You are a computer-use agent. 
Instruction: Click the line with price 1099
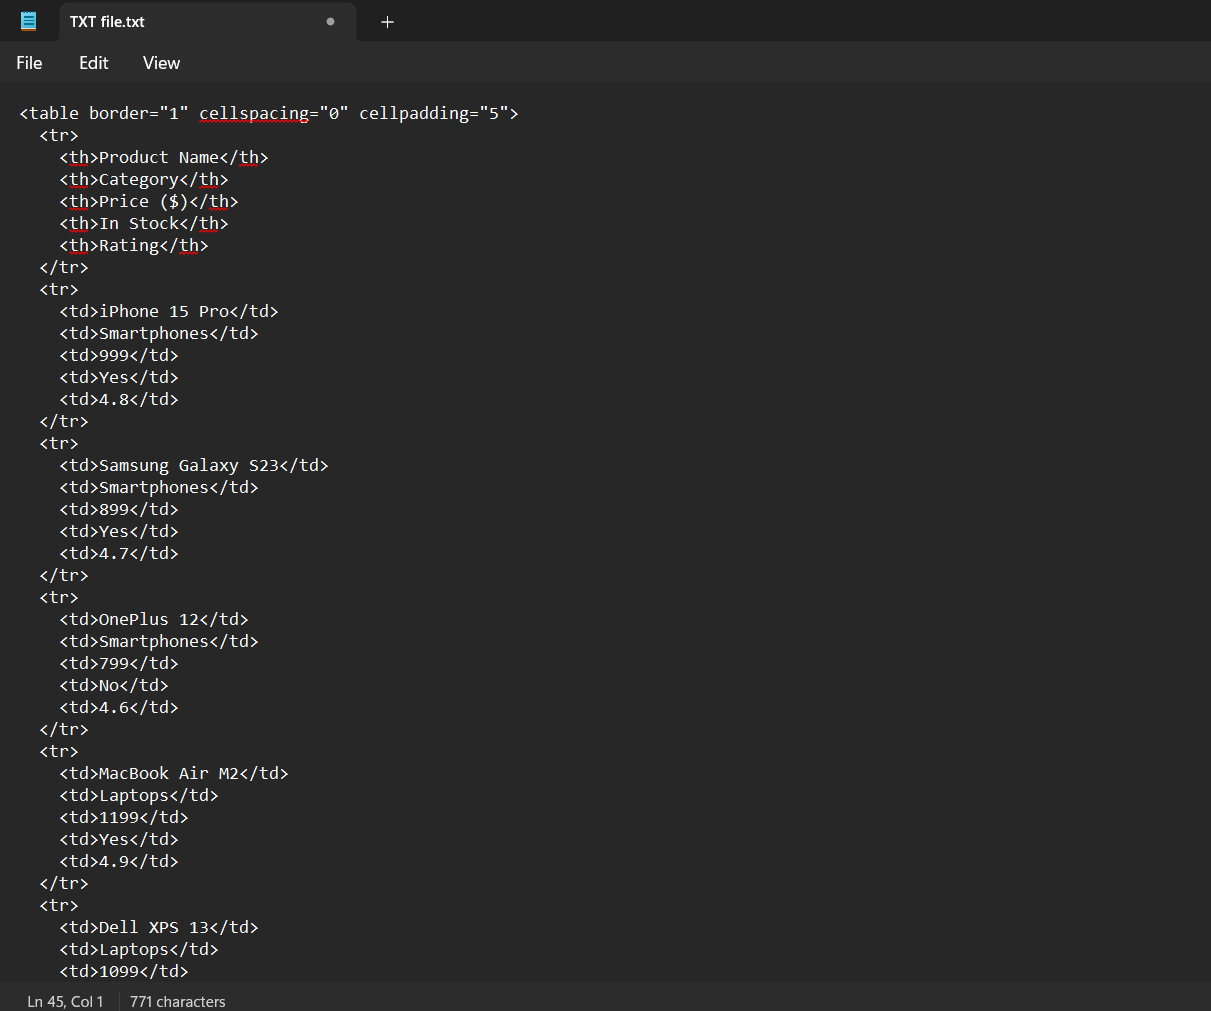coord(124,971)
